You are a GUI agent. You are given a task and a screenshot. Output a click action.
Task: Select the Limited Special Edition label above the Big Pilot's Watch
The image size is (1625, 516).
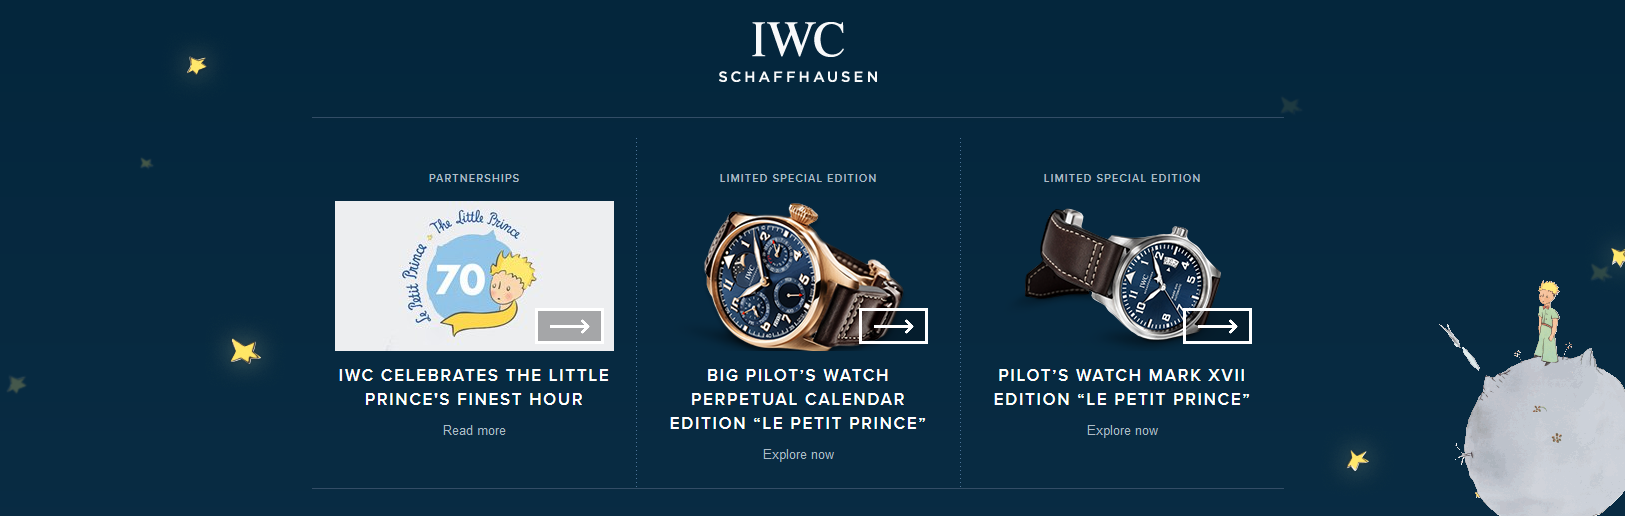click(x=798, y=178)
